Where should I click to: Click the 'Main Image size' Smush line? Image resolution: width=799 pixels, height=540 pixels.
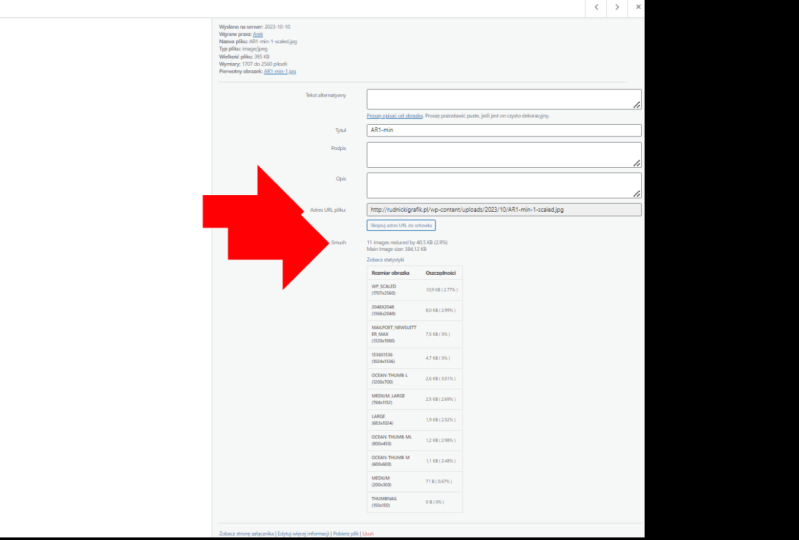pos(396,249)
